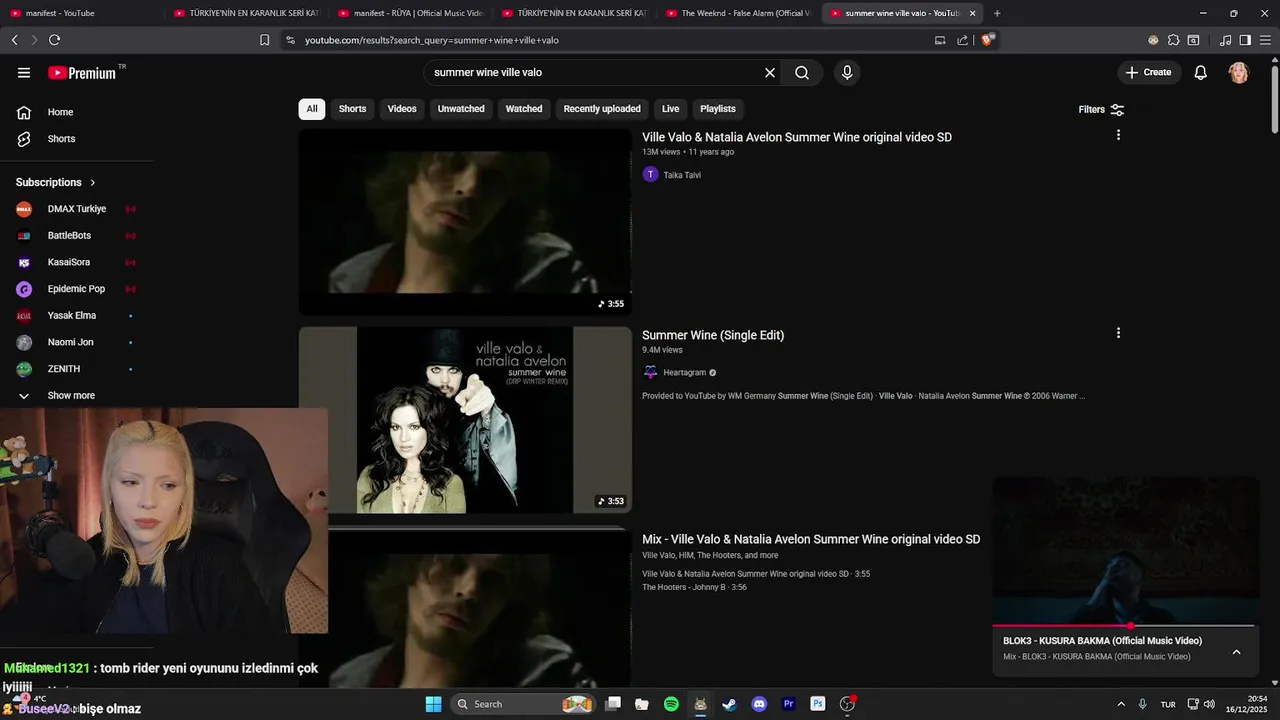
Task: Open the notifications bell
Action: point(1200,72)
